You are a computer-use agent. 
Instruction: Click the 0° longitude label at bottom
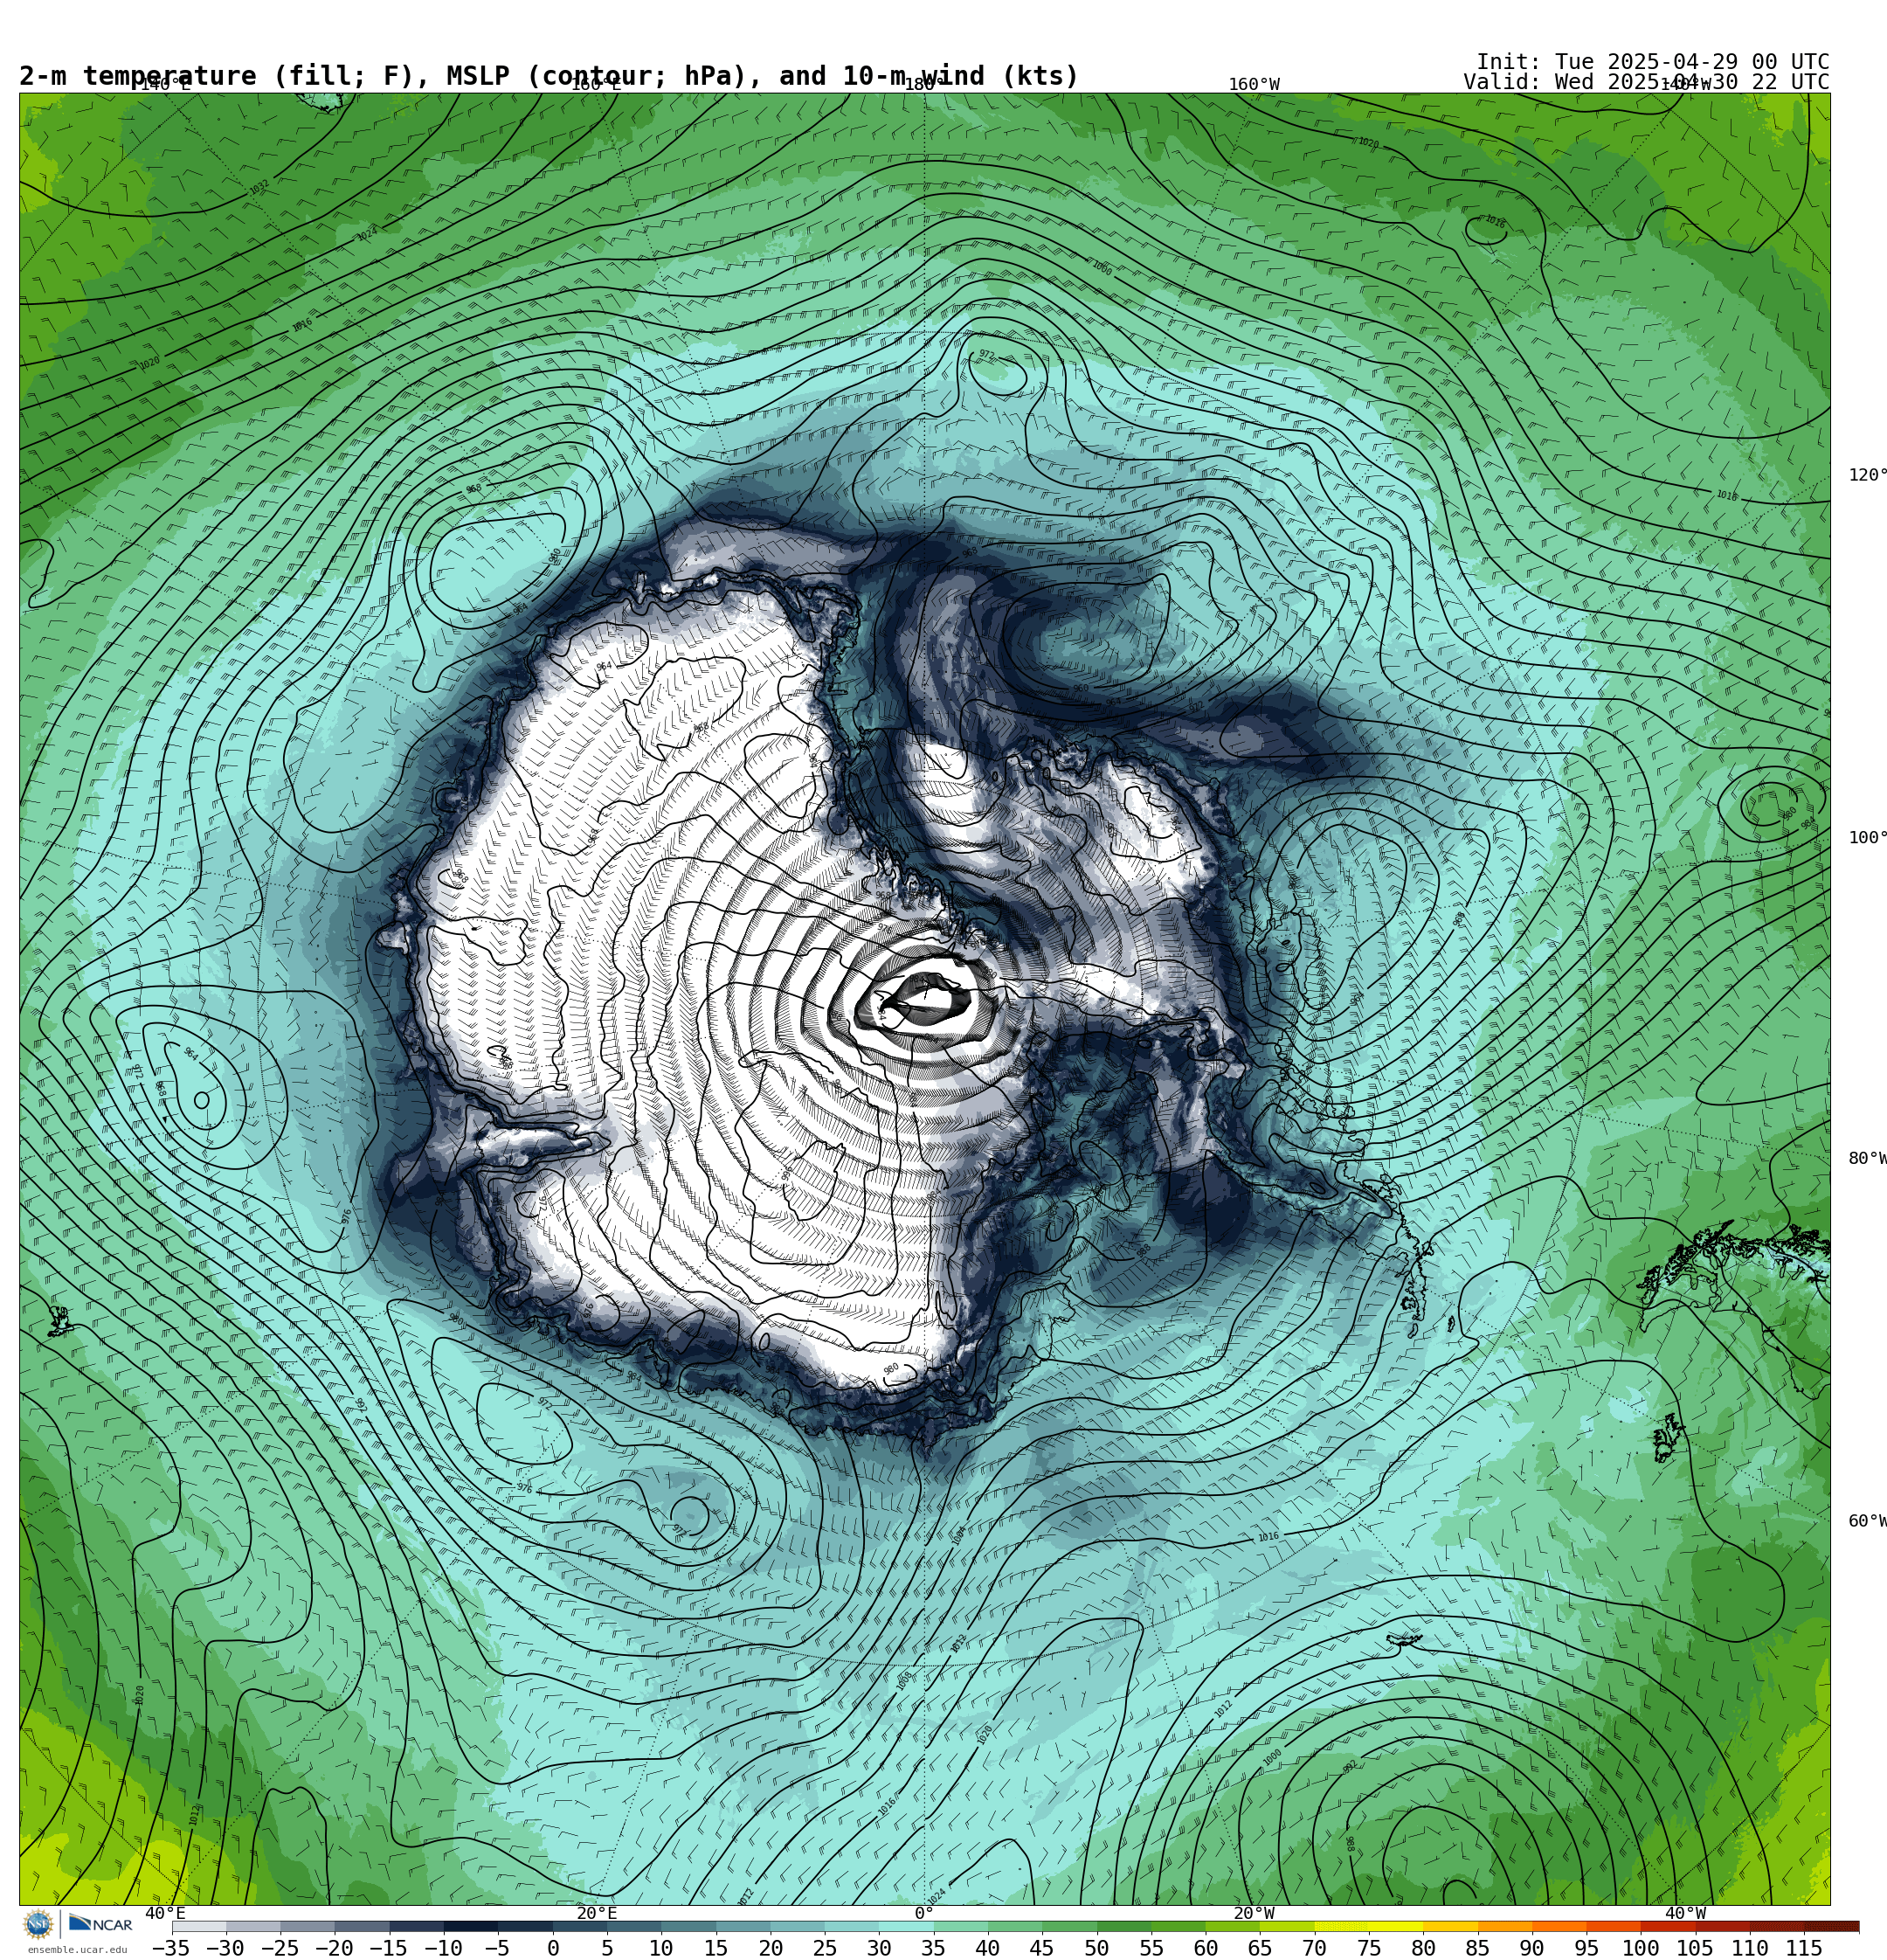coord(924,1913)
